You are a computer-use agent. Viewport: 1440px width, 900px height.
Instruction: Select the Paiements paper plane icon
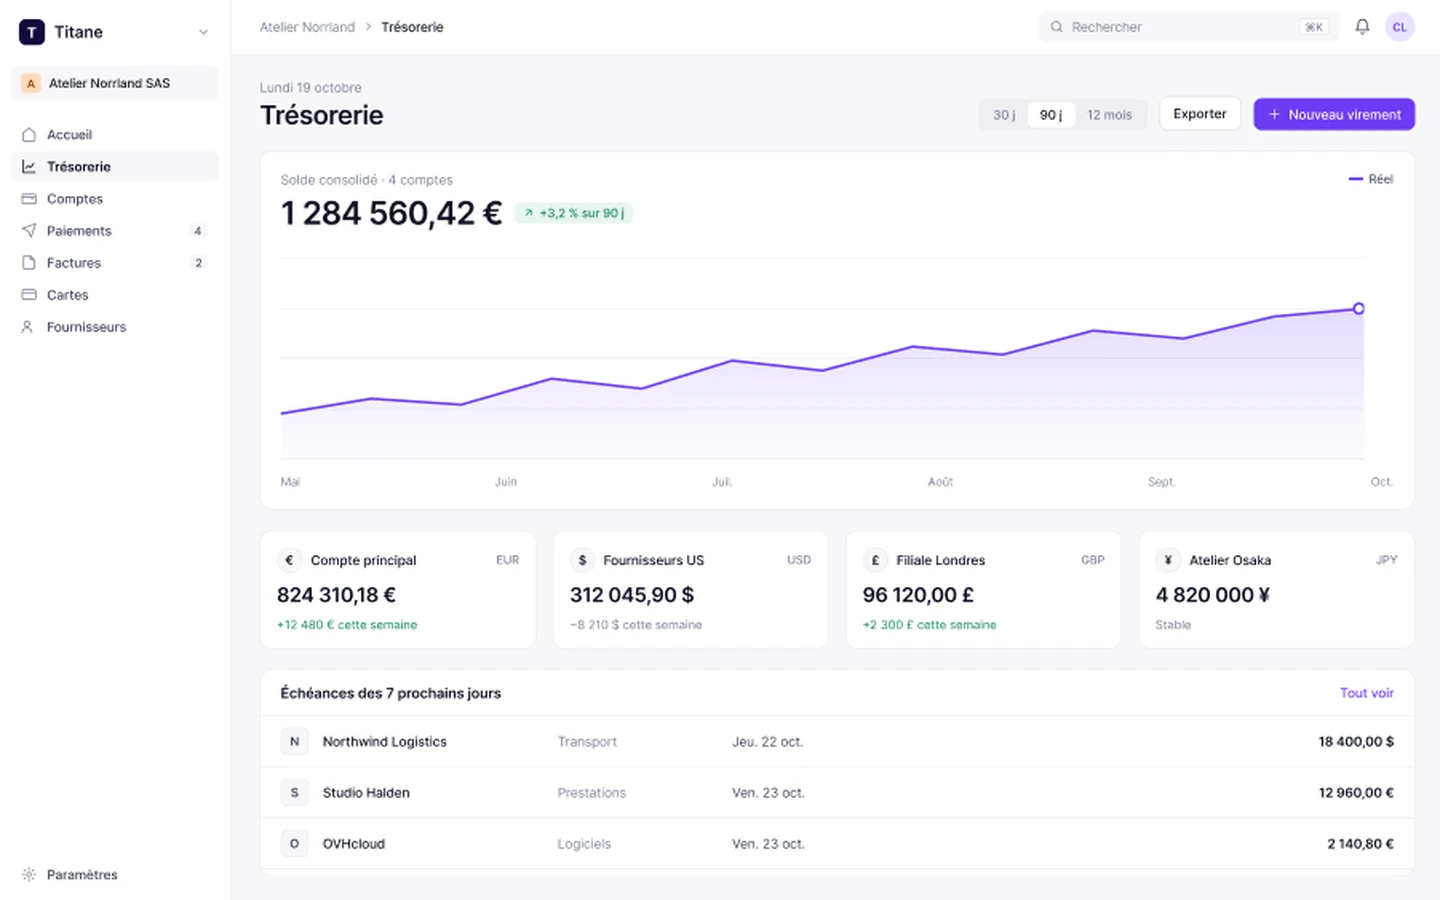pos(29,231)
